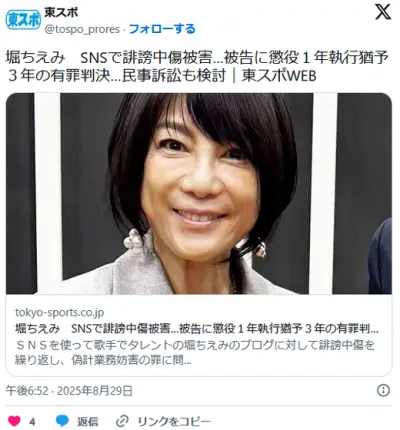Open the link card headline 堀ちえみ SNSで誹謗中傷被害
This screenshot has height=430, width=400.
197,329
